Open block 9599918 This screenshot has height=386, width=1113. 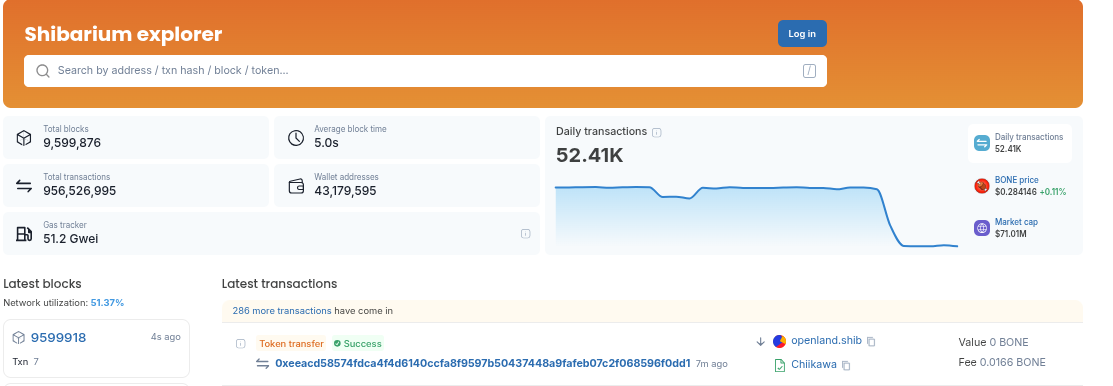tap(58, 338)
